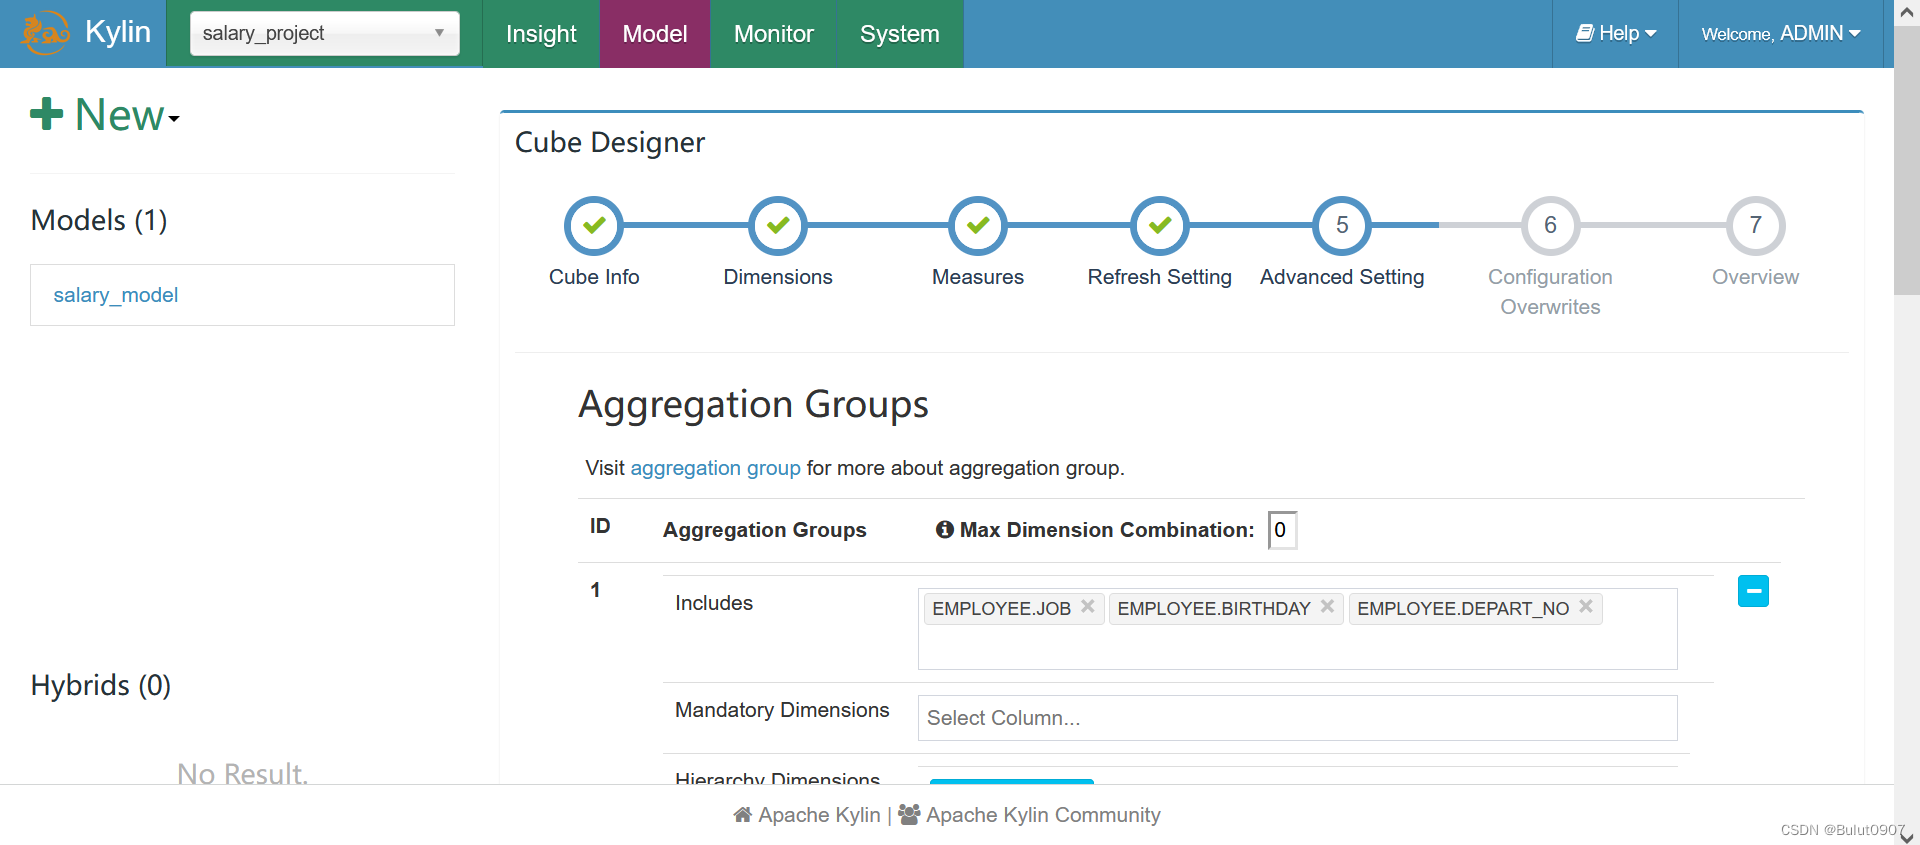
Task: Expand the Help menu
Action: click(x=1616, y=34)
